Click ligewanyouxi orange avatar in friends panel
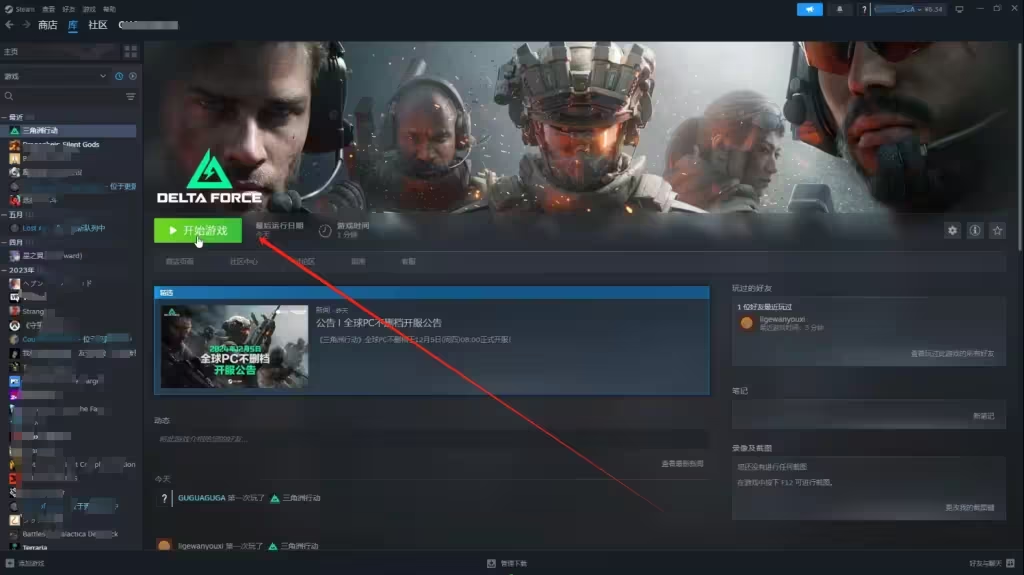Viewport: 1024px width, 575px height. [x=746, y=323]
